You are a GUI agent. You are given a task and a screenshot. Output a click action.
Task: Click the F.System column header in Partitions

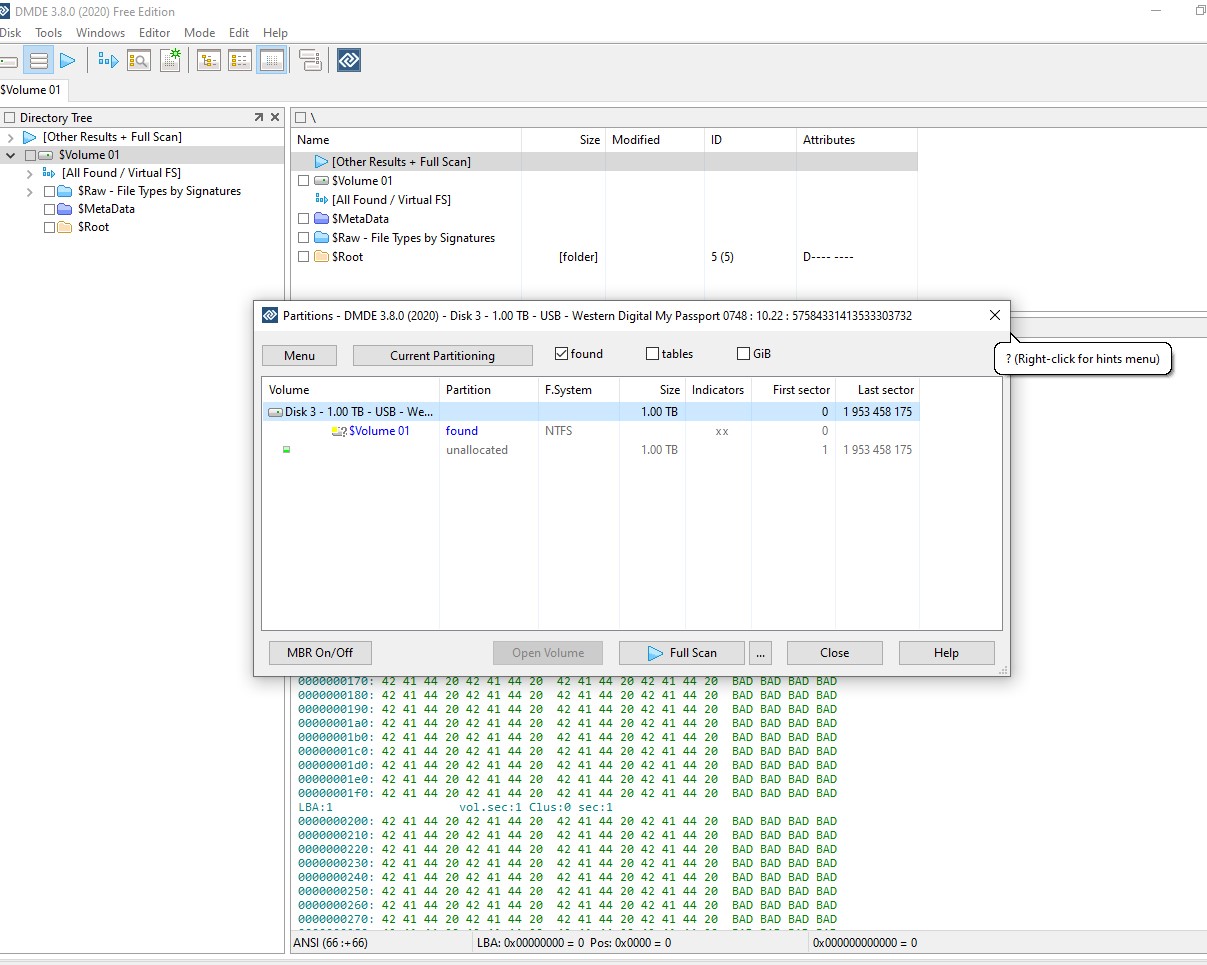tap(578, 390)
